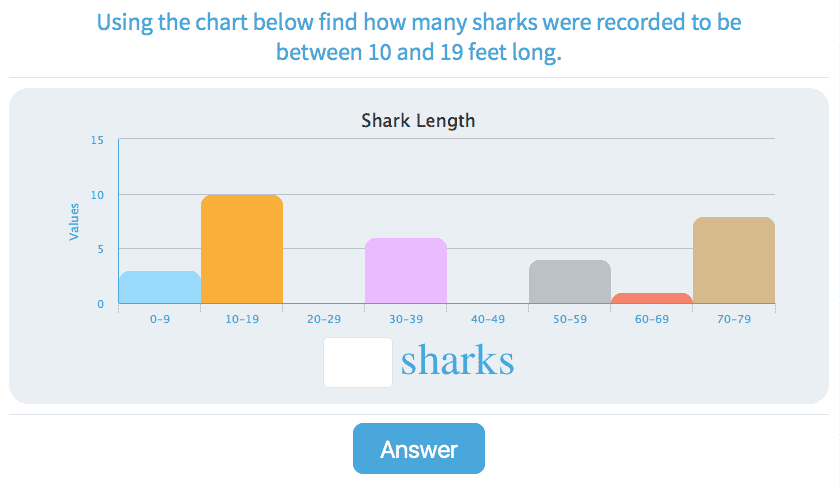Click the 10 y-axis tick label
This screenshot has width=840, height=501.
pyautogui.click(x=97, y=194)
